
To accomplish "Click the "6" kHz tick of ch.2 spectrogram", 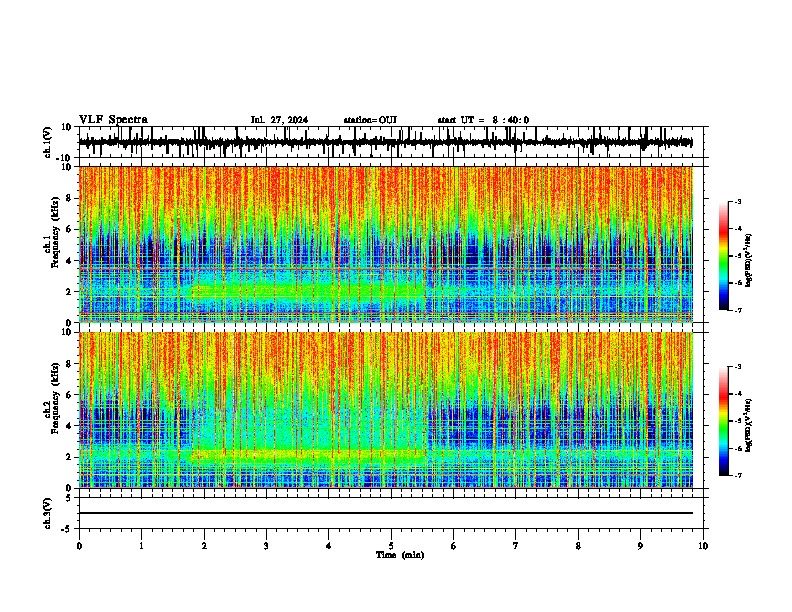I will tap(70, 394).
